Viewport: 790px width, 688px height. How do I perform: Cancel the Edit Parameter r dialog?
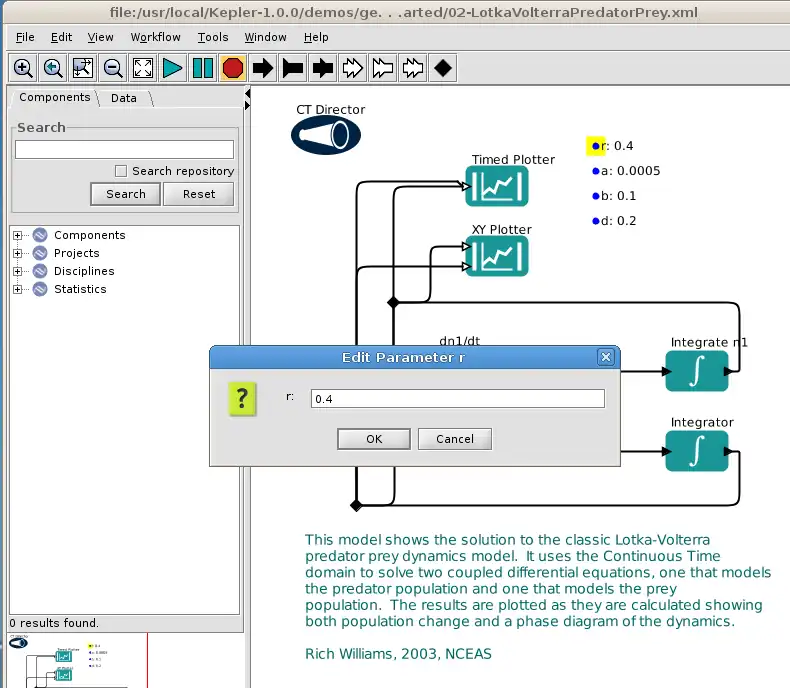(x=454, y=439)
